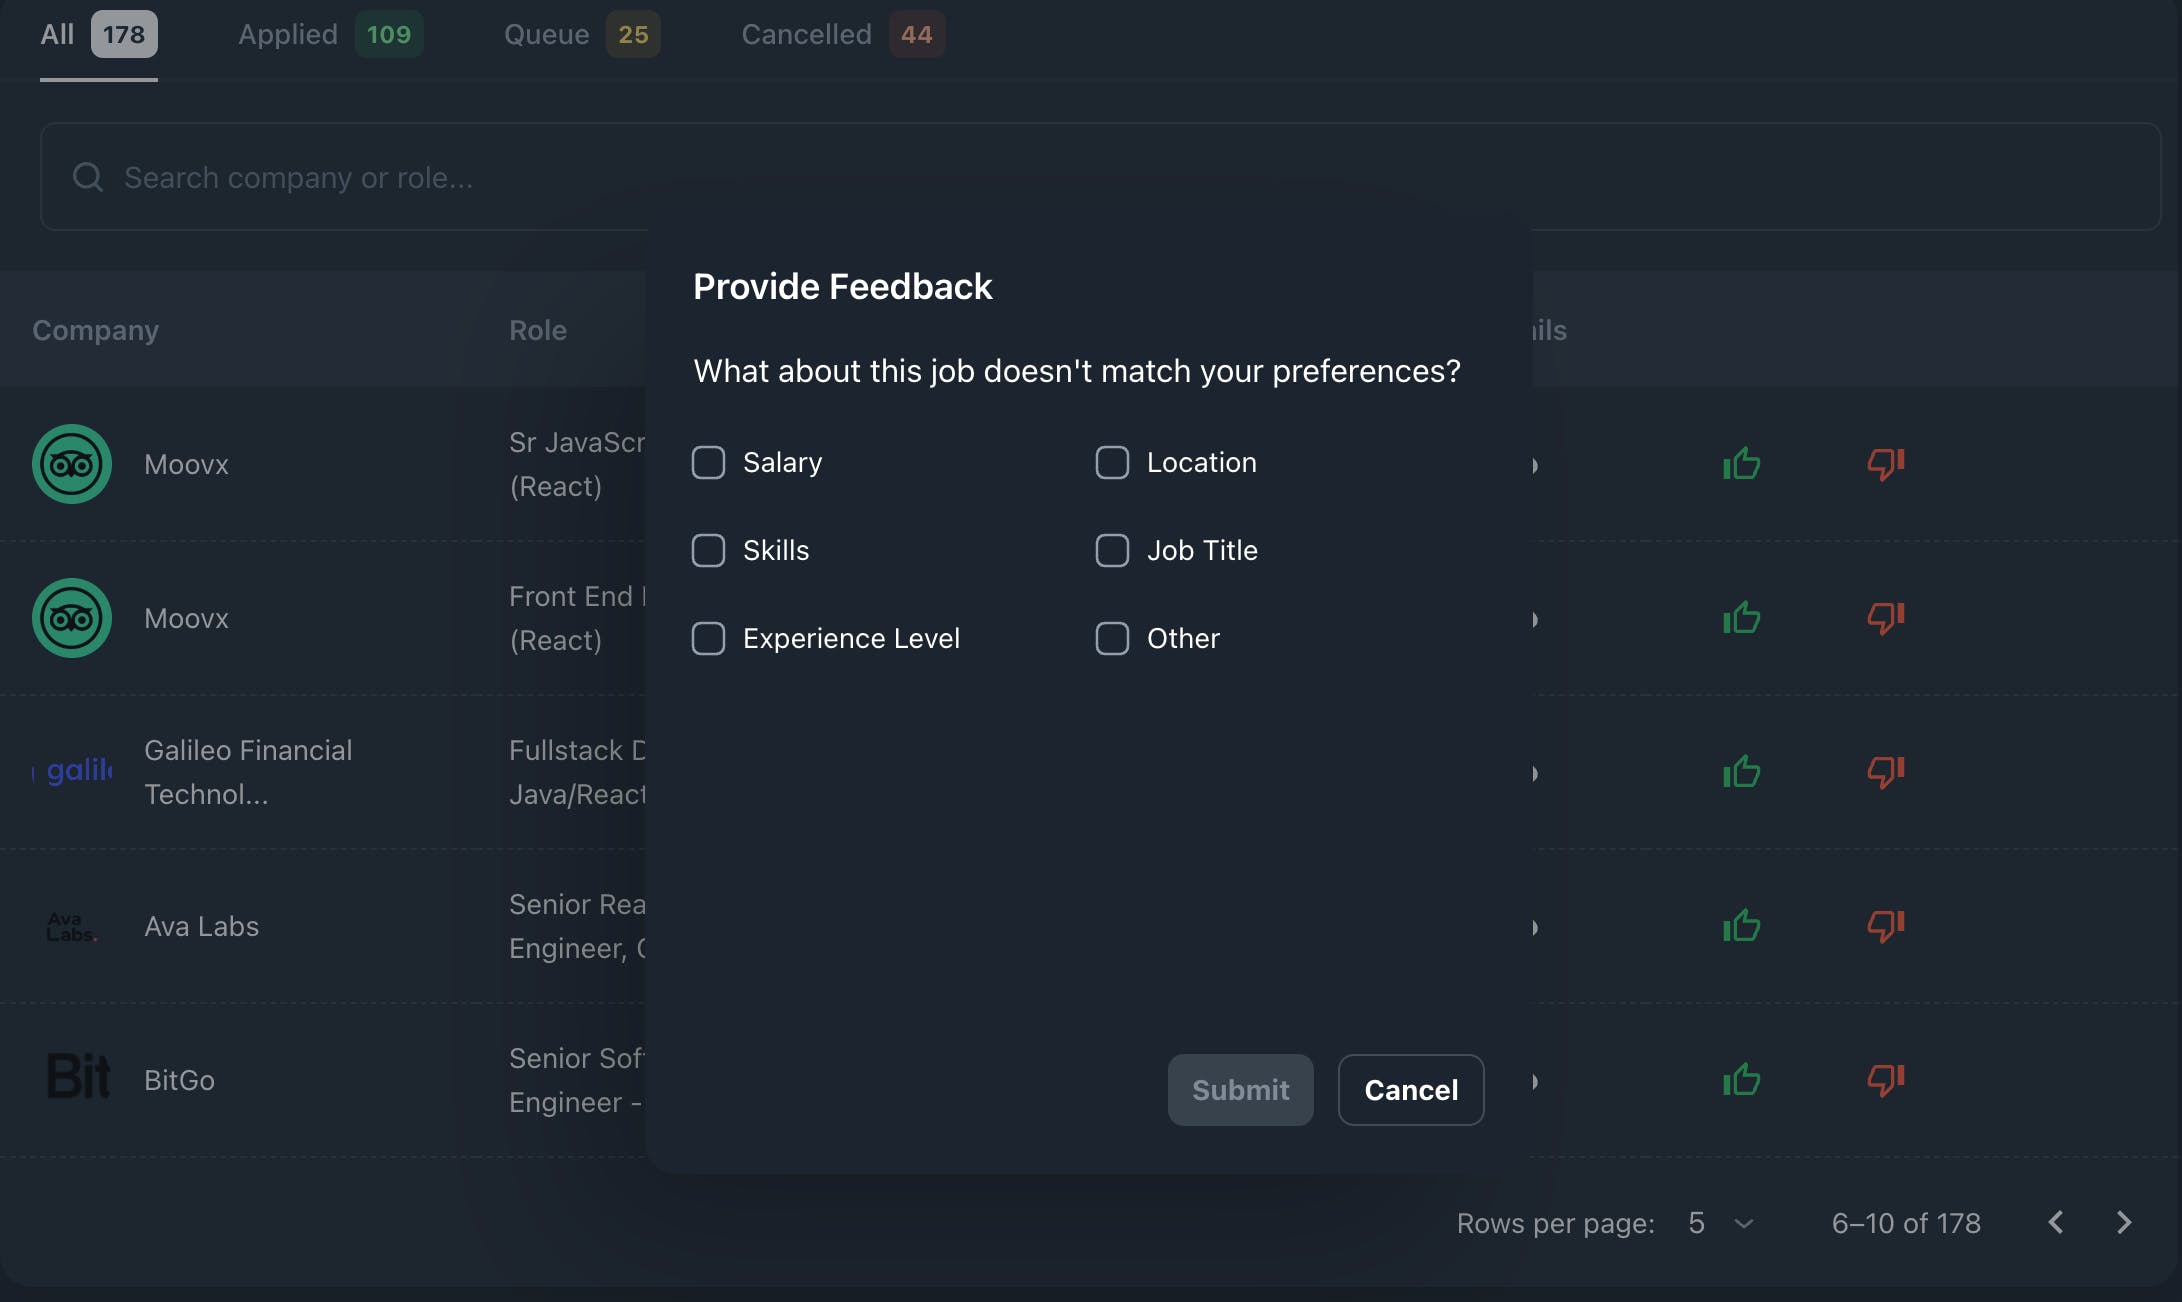2182x1302 pixels.
Task: Click Cancel in the feedback dialog
Action: coord(1411,1089)
